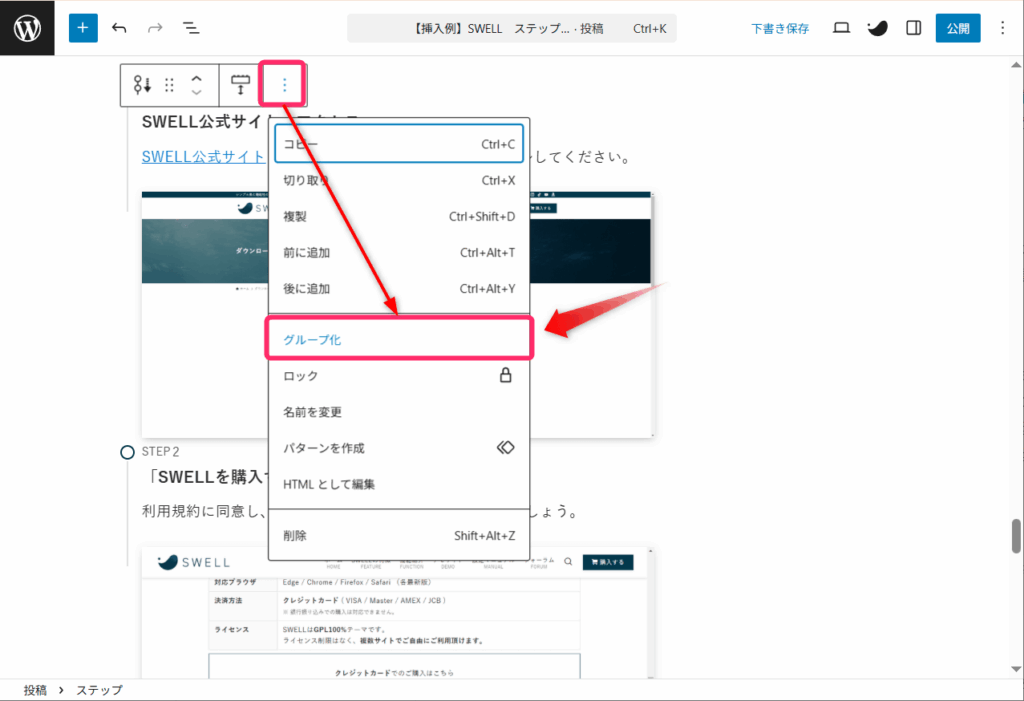The image size is (1024, 701).
Task: Click the laptop preview icon
Action: click(841, 28)
